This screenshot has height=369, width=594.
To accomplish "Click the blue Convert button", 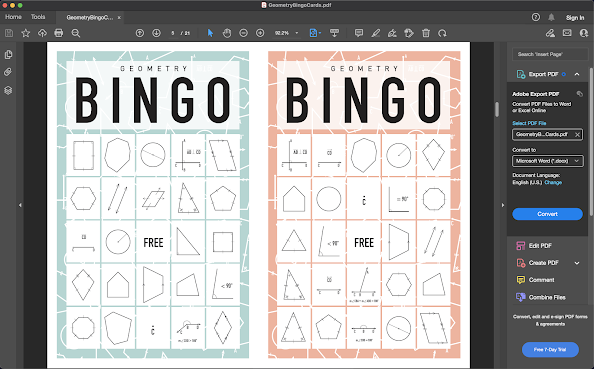I will pos(547,214).
